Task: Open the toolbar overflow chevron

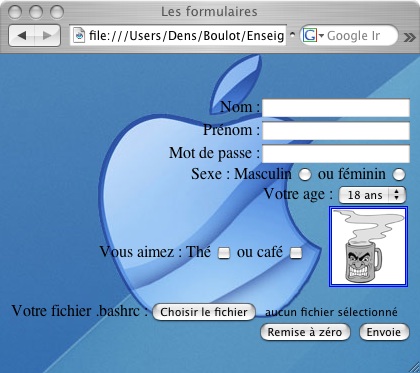Action: click(x=409, y=37)
